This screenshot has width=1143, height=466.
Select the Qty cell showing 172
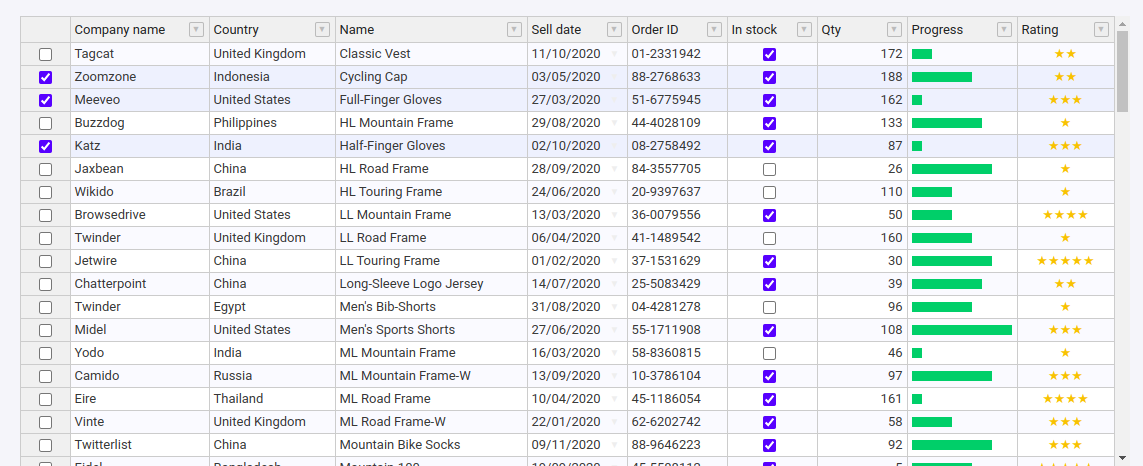click(862, 54)
